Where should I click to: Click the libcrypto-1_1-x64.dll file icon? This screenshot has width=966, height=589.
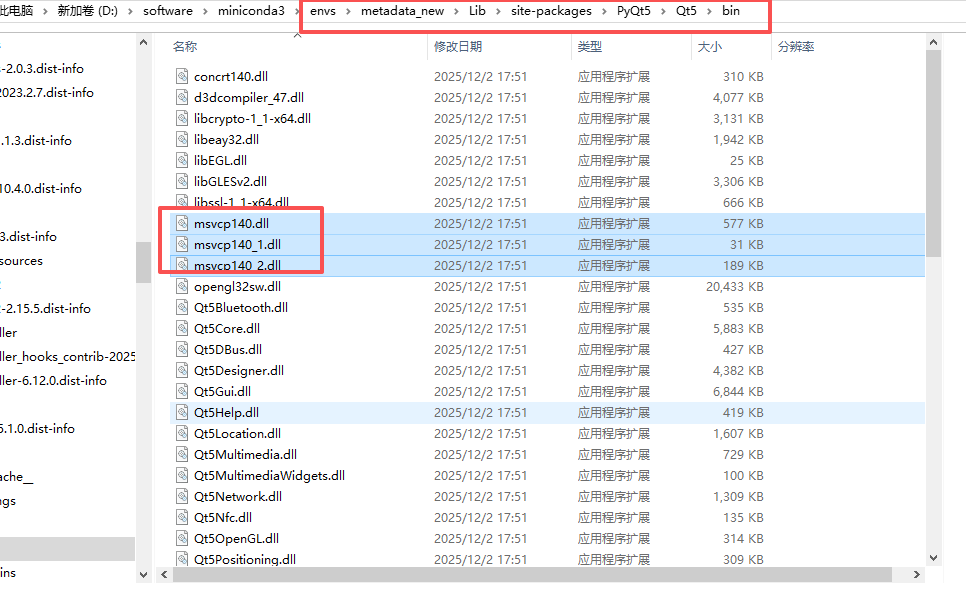coord(182,118)
